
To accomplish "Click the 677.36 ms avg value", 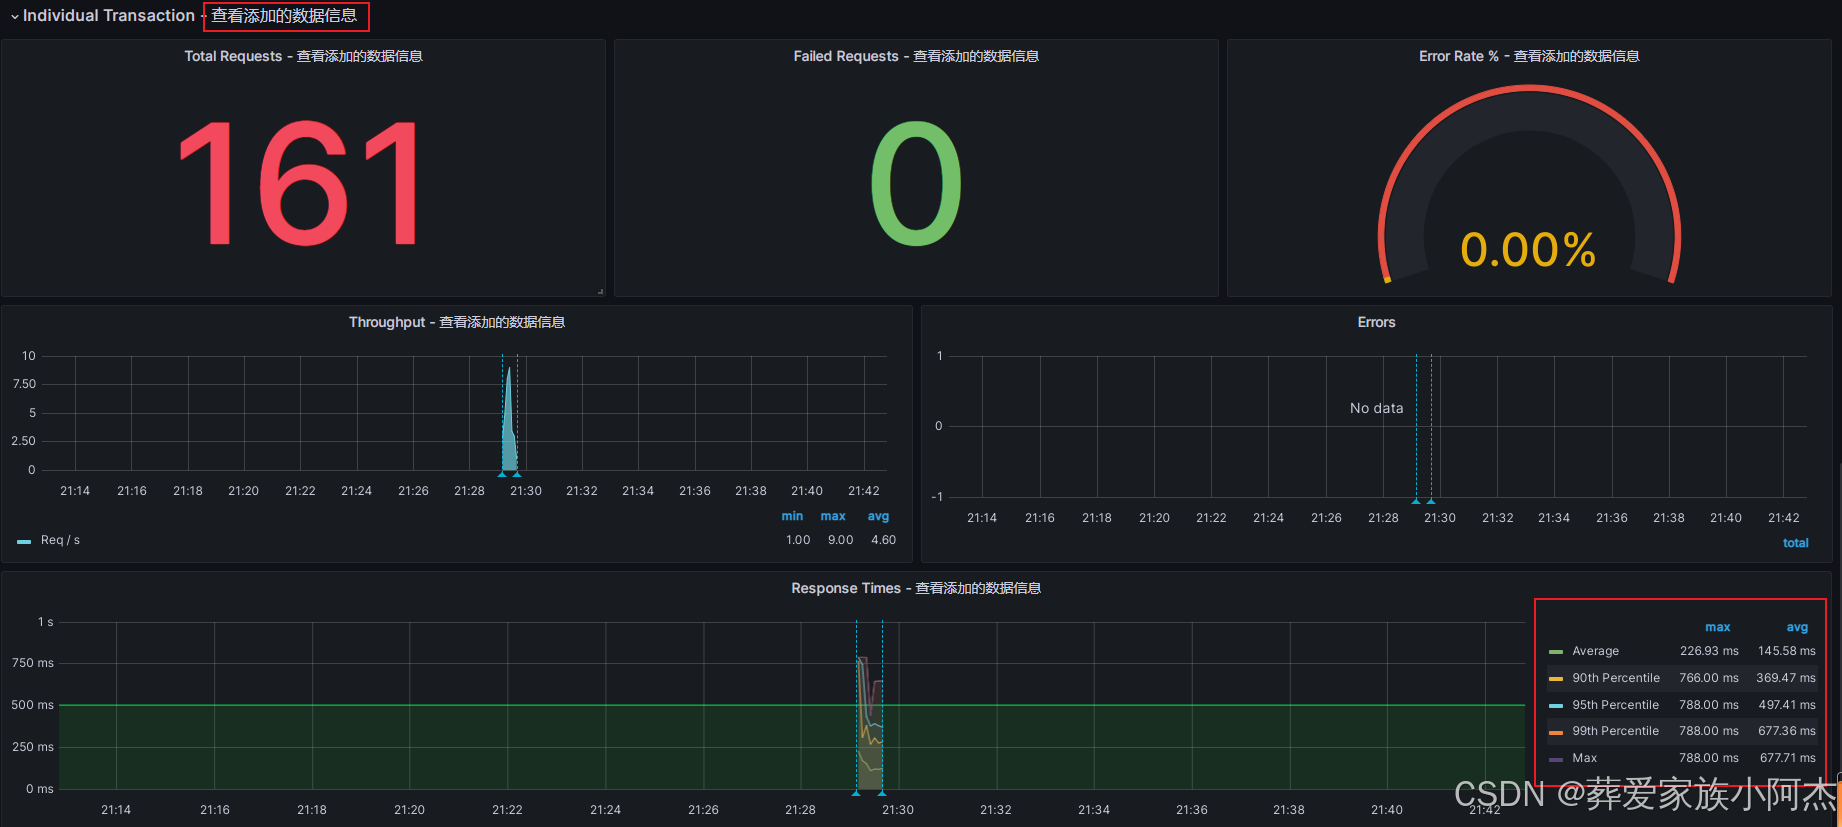I will click(1787, 731).
